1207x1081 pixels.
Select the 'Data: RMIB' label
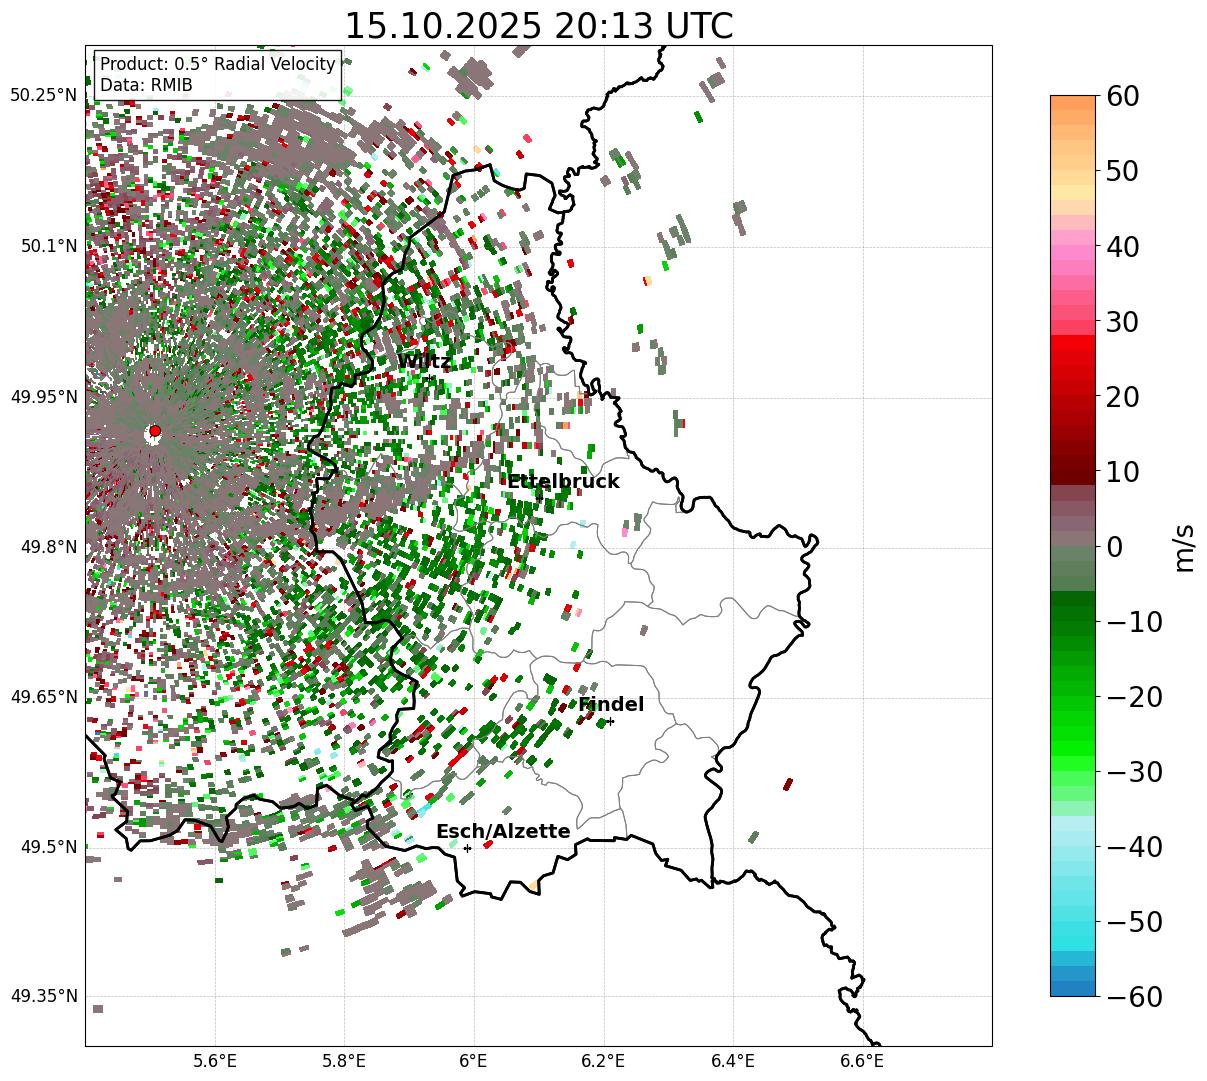click(x=146, y=85)
